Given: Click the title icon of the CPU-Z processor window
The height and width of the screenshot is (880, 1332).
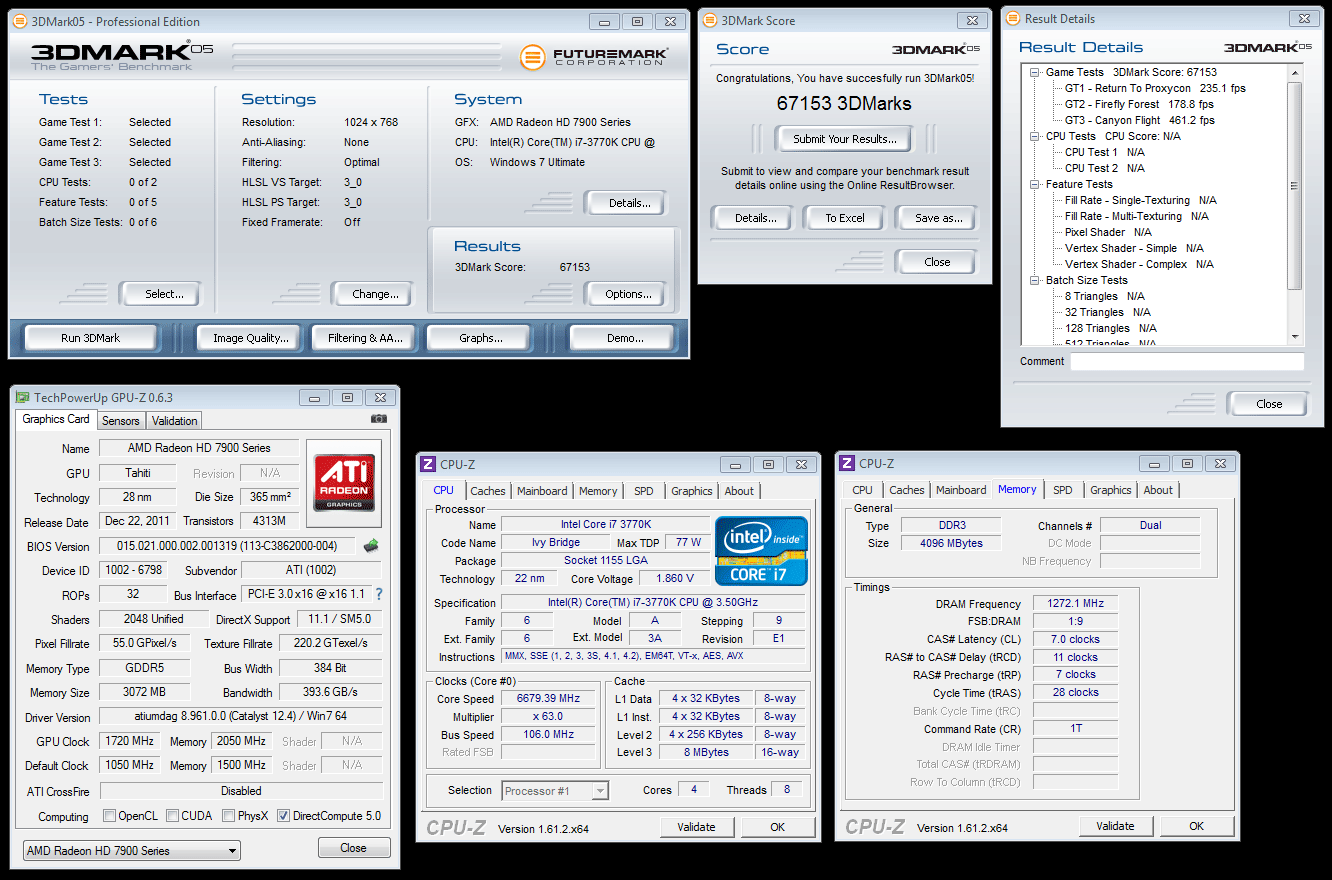Looking at the screenshot, I should (428, 463).
